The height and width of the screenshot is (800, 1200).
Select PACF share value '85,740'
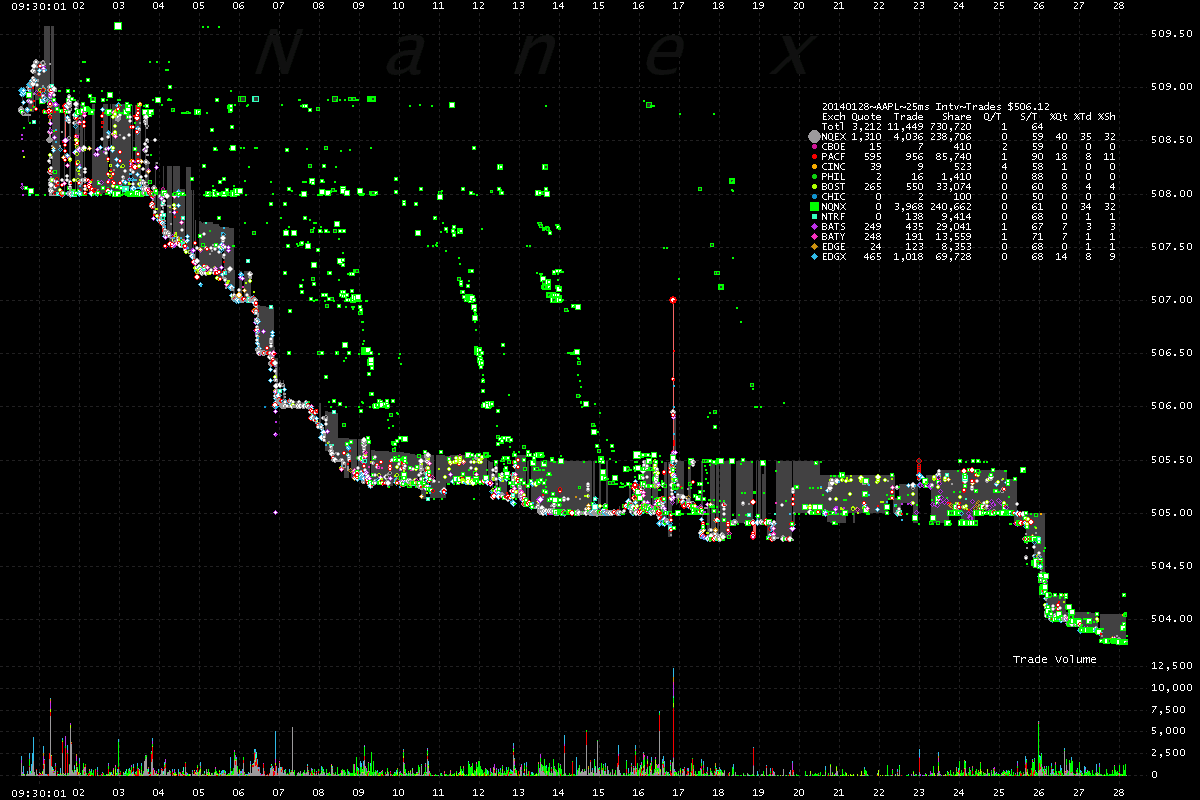pos(954,157)
